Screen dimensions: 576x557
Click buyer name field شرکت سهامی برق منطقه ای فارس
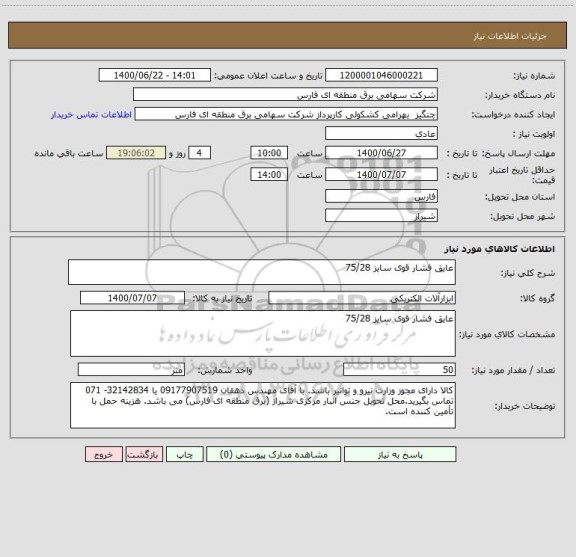pos(285,95)
